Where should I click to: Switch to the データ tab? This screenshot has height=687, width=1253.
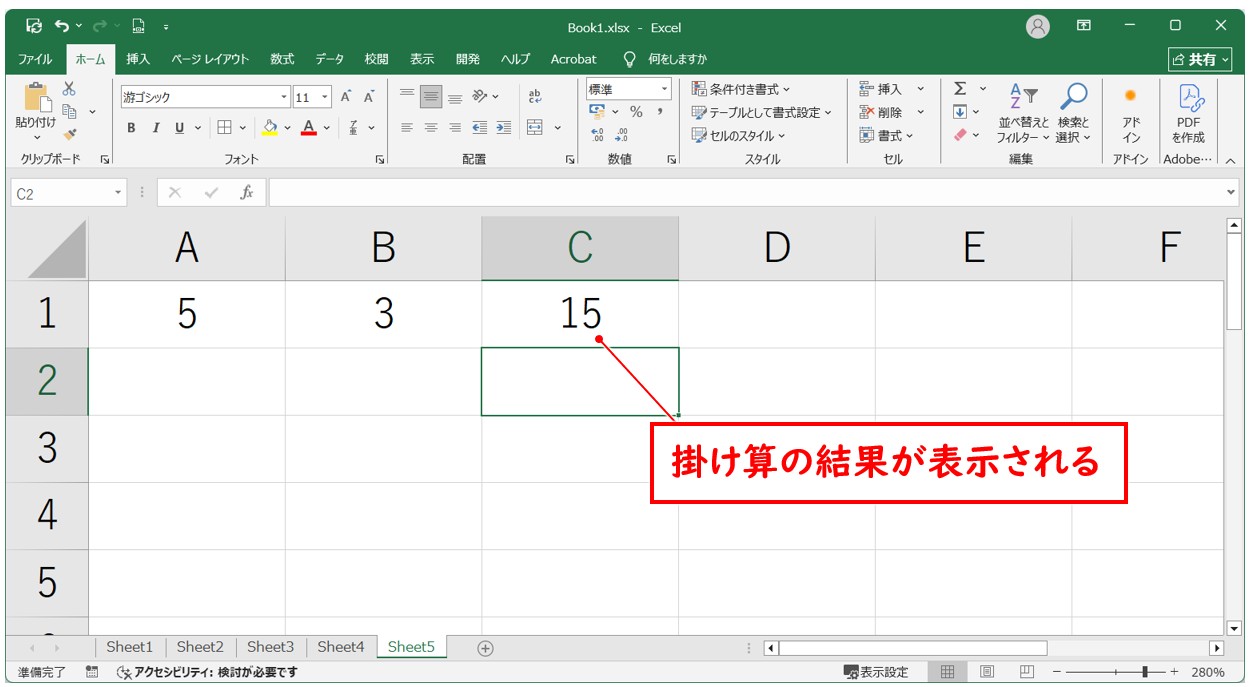click(330, 59)
